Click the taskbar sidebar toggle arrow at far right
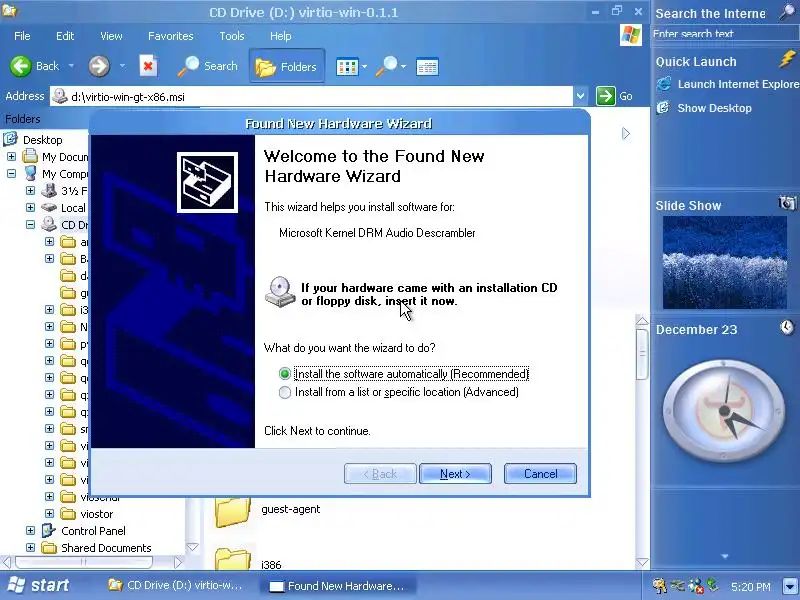This screenshot has height=600, width=800. (790, 586)
